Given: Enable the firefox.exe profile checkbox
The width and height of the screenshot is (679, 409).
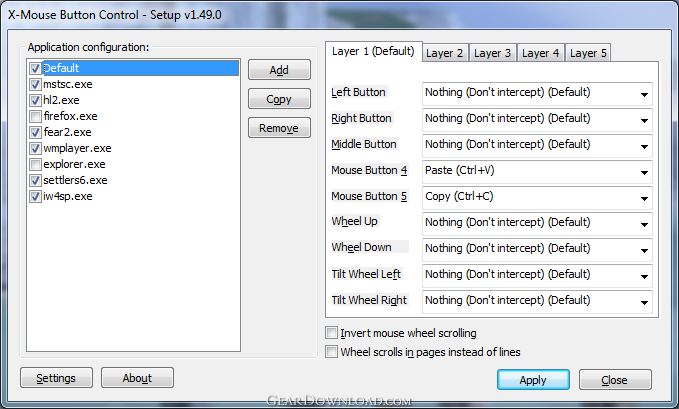Looking at the screenshot, I should pos(35,116).
